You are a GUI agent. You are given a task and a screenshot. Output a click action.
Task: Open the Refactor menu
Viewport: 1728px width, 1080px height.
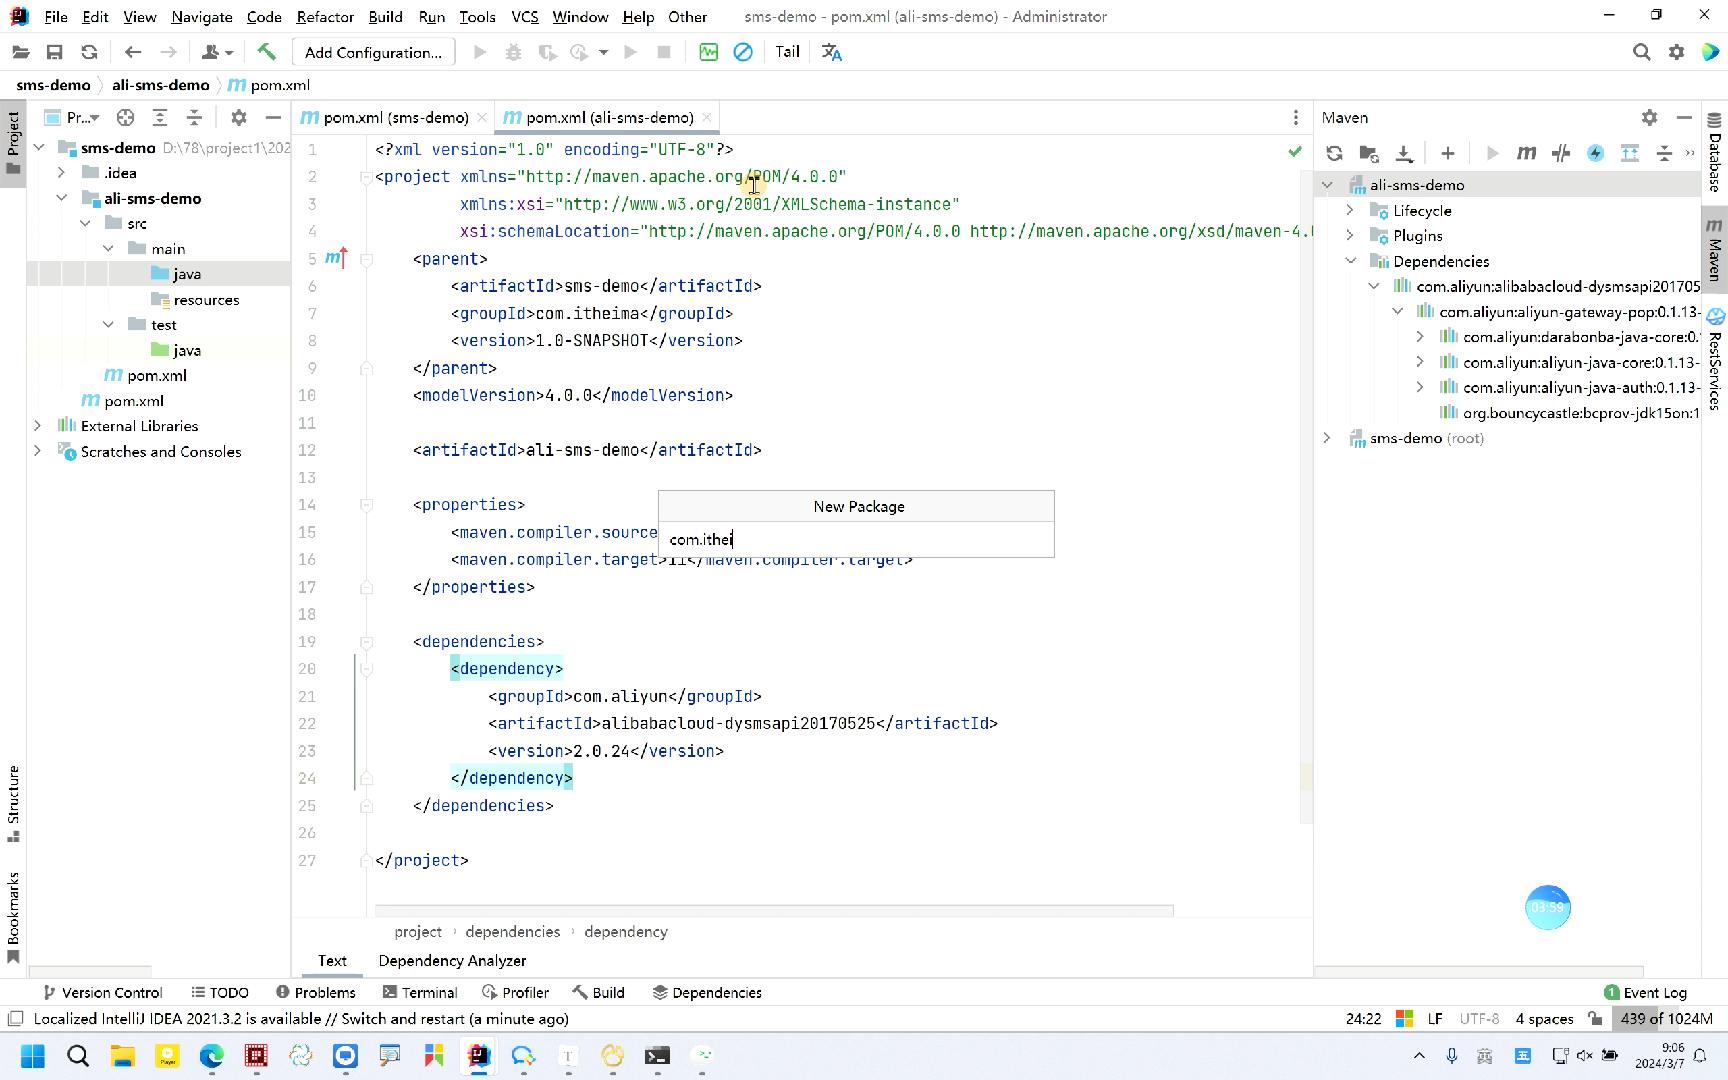tap(324, 17)
